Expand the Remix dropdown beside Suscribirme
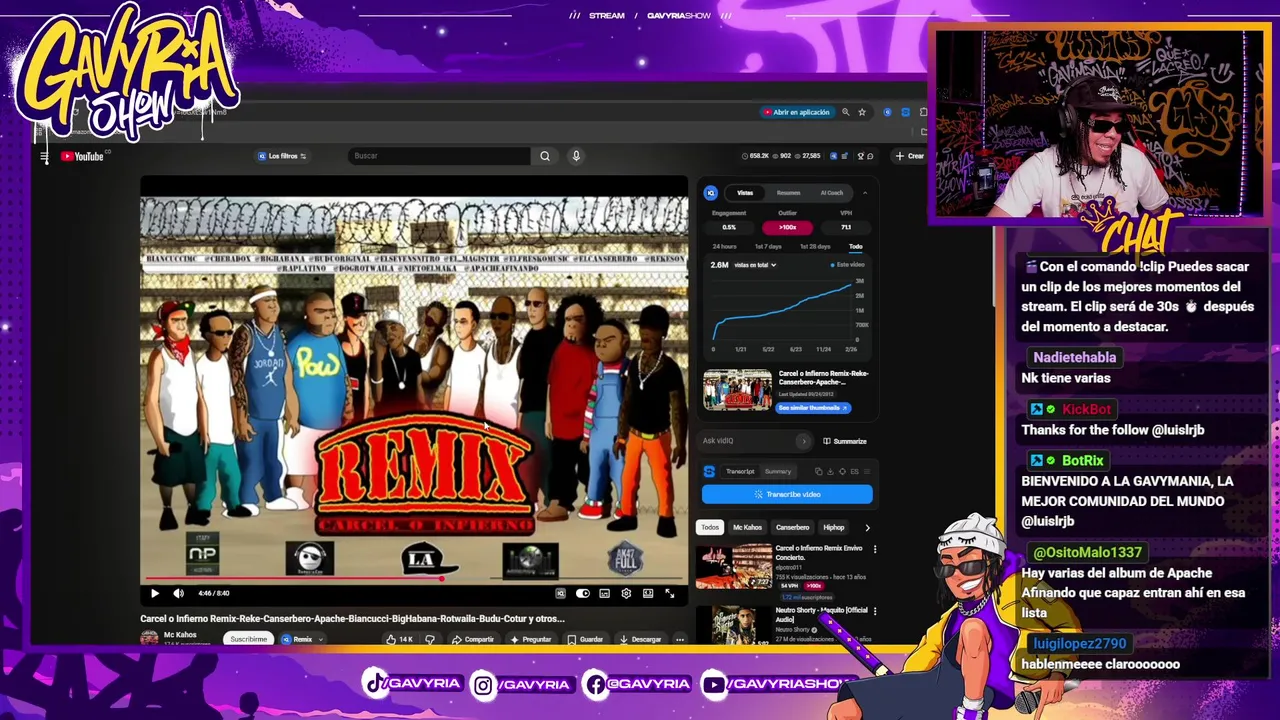The image size is (1280, 720). coord(301,639)
